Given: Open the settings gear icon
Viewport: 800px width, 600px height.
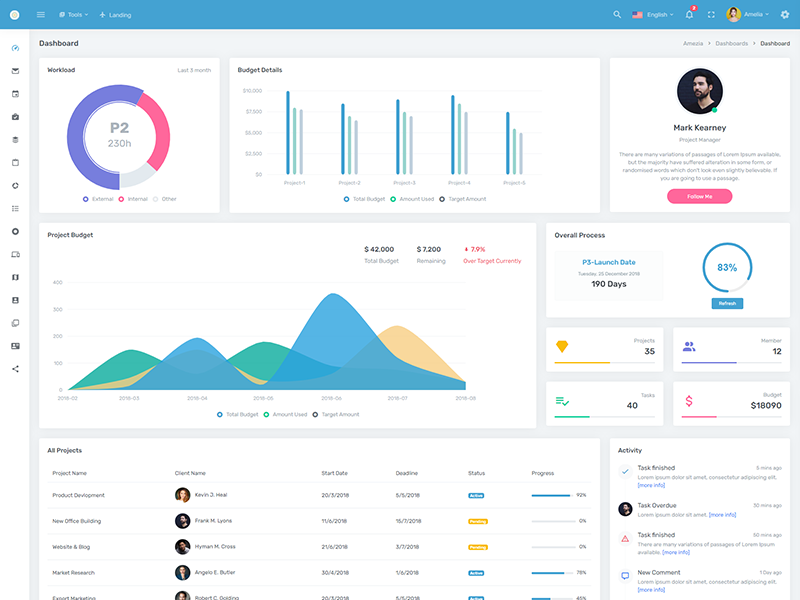Looking at the screenshot, I should click(x=784, y=15).
